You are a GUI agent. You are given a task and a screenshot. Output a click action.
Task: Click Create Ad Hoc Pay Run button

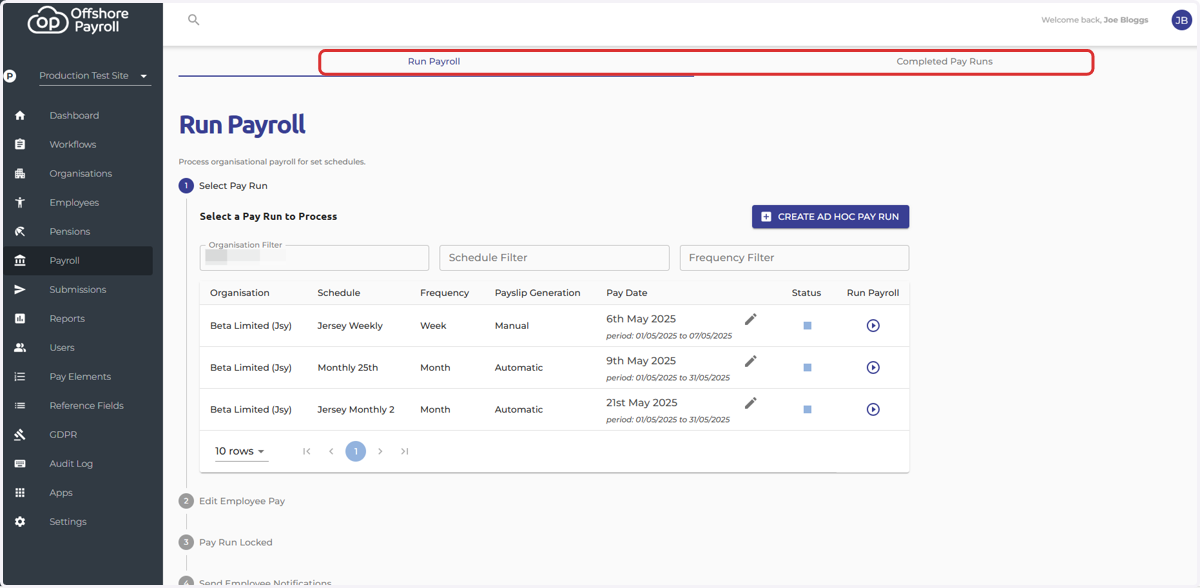[830, 216]
